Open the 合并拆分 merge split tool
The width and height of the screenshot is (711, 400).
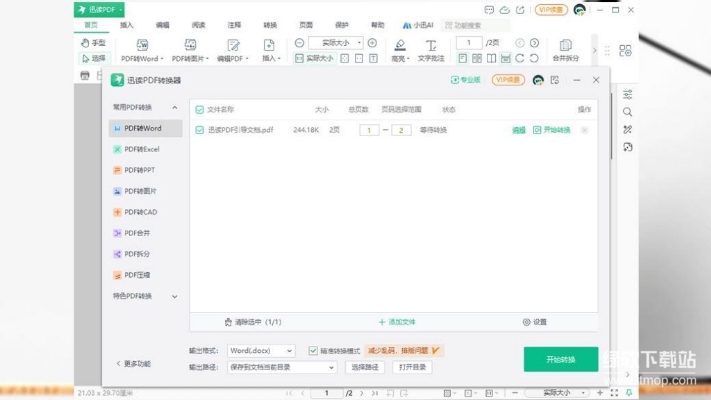click(x=565, y=50)
